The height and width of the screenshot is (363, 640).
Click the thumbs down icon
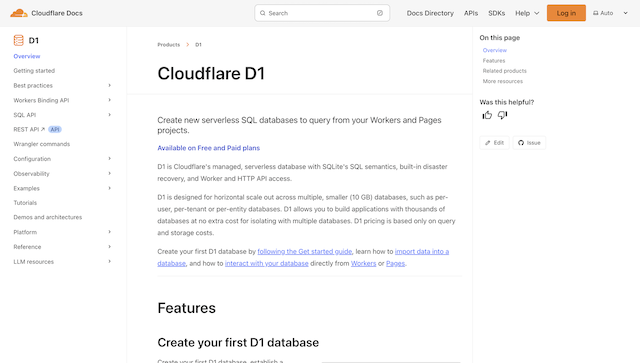[502, 115]
